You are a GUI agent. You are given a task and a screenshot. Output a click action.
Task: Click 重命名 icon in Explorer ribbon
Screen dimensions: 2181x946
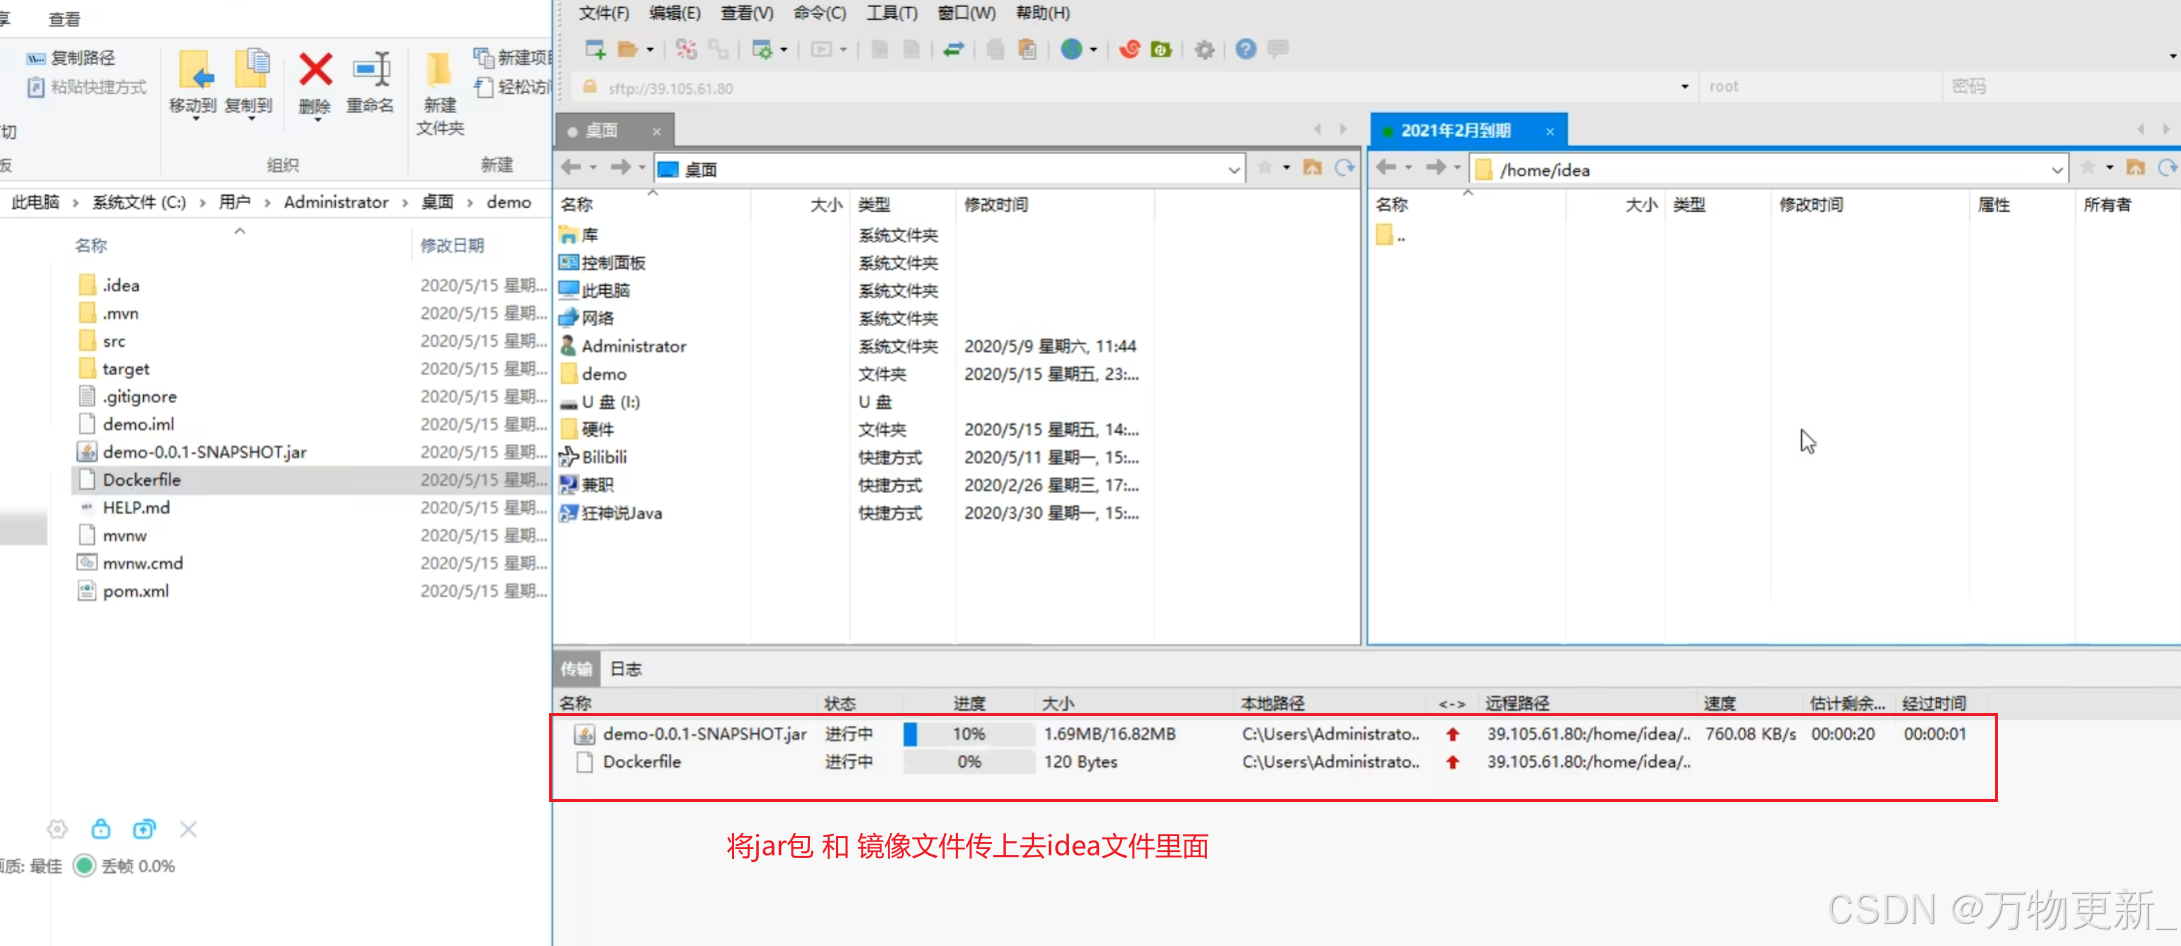point(371,70)
